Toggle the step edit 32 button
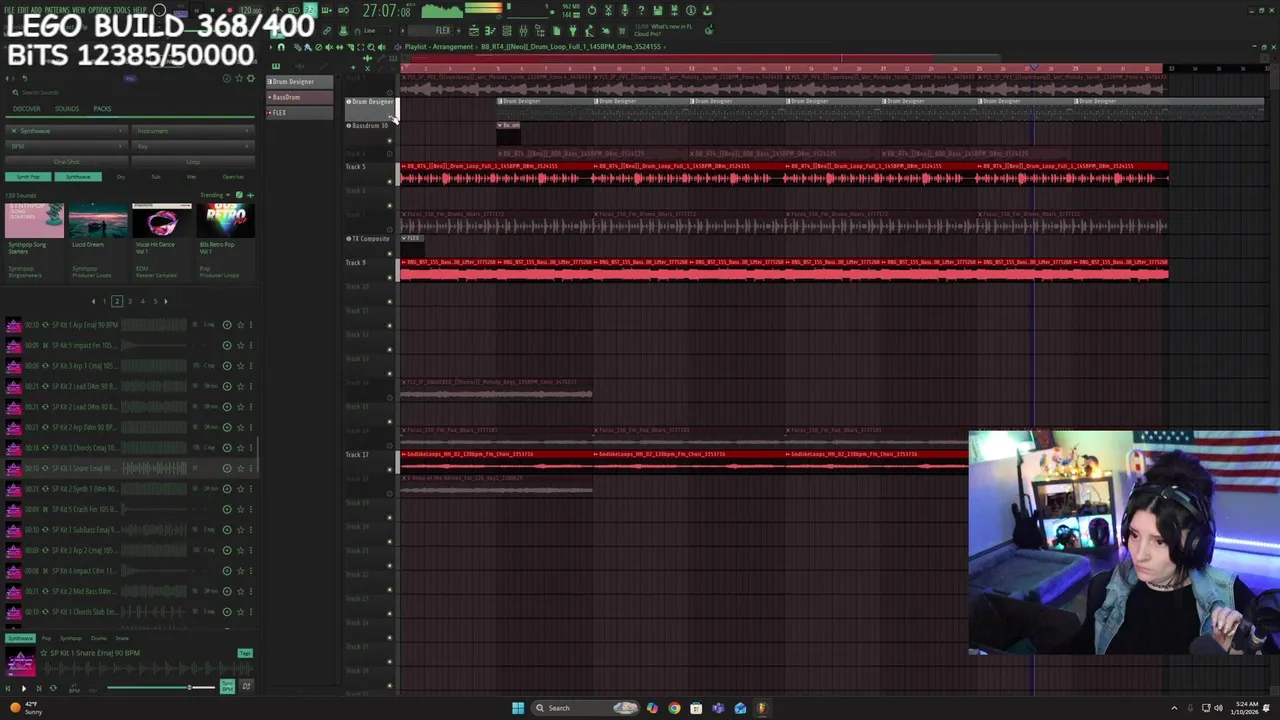The image size is (1280, 720). (310, 10)
